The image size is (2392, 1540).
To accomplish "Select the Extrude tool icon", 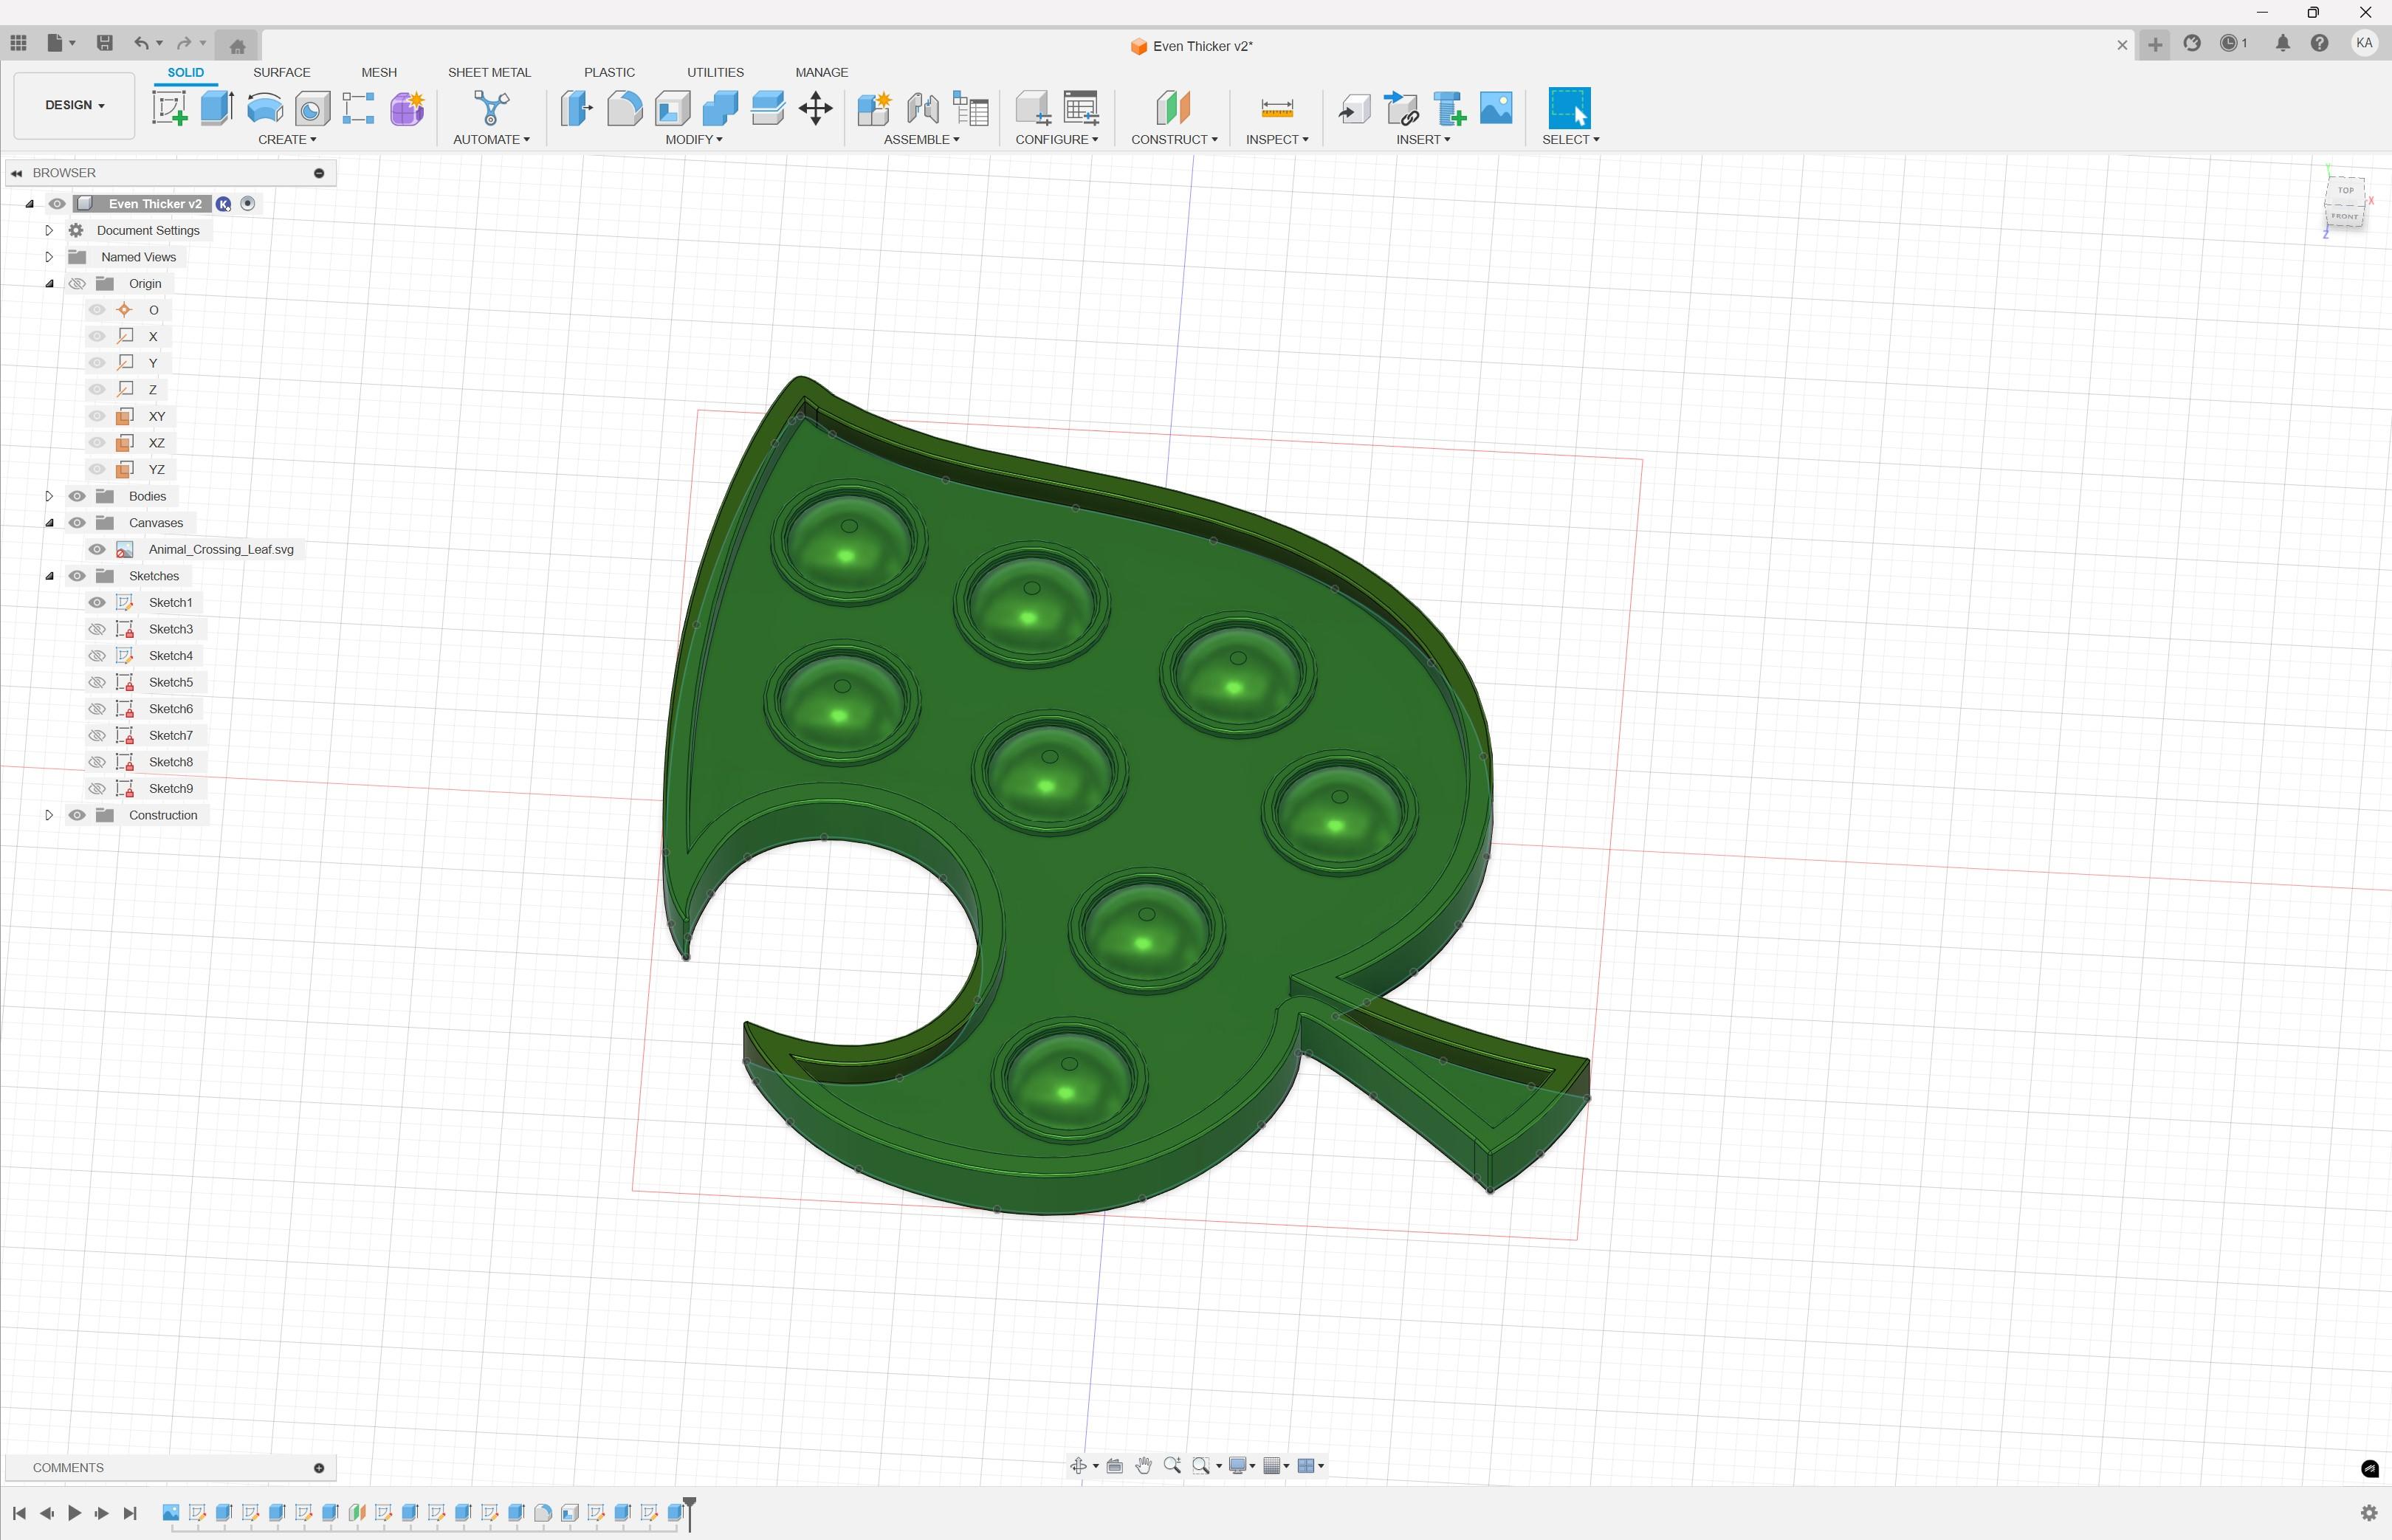I will pyautogui.click(x=217, y=108).
